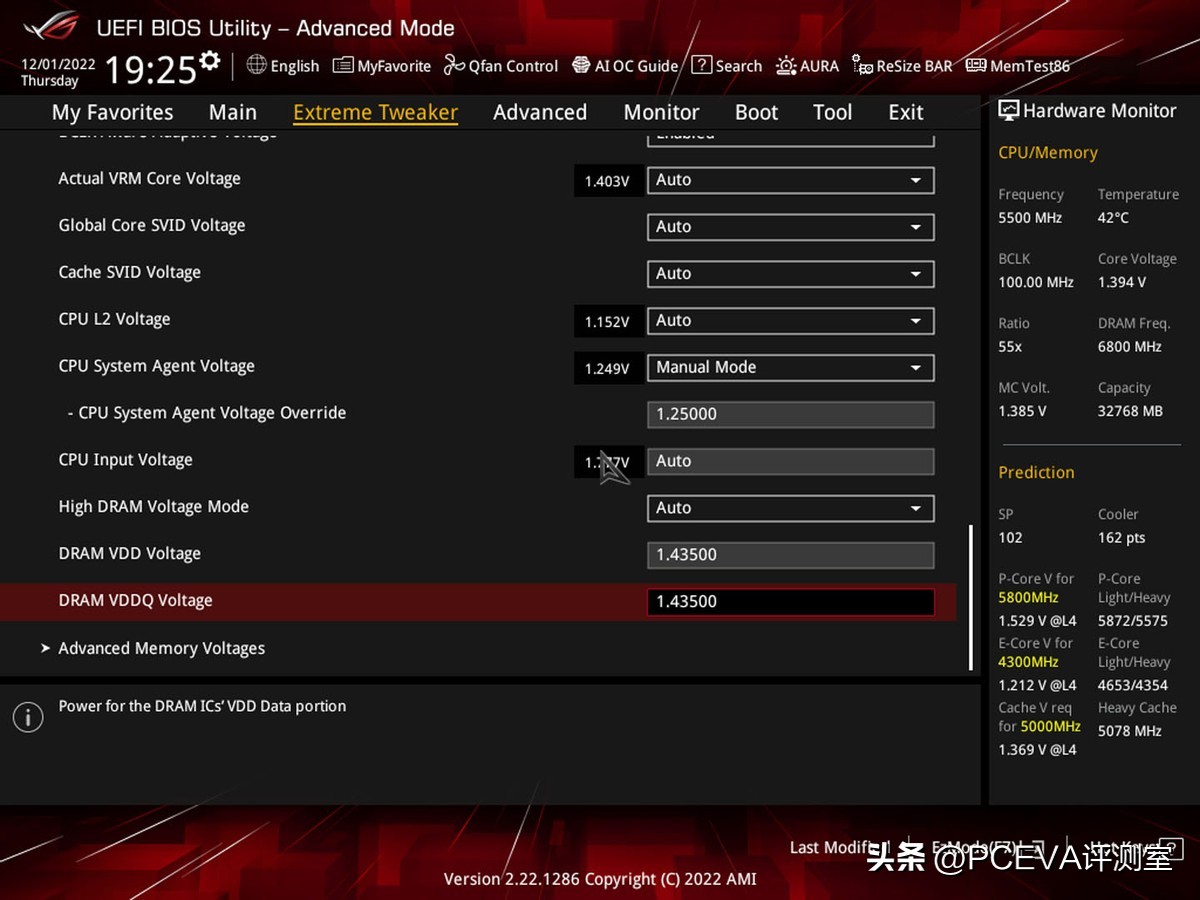The image size is (1200, 900).
Task: Open the BIOS Search function
Action: (727, 66)
